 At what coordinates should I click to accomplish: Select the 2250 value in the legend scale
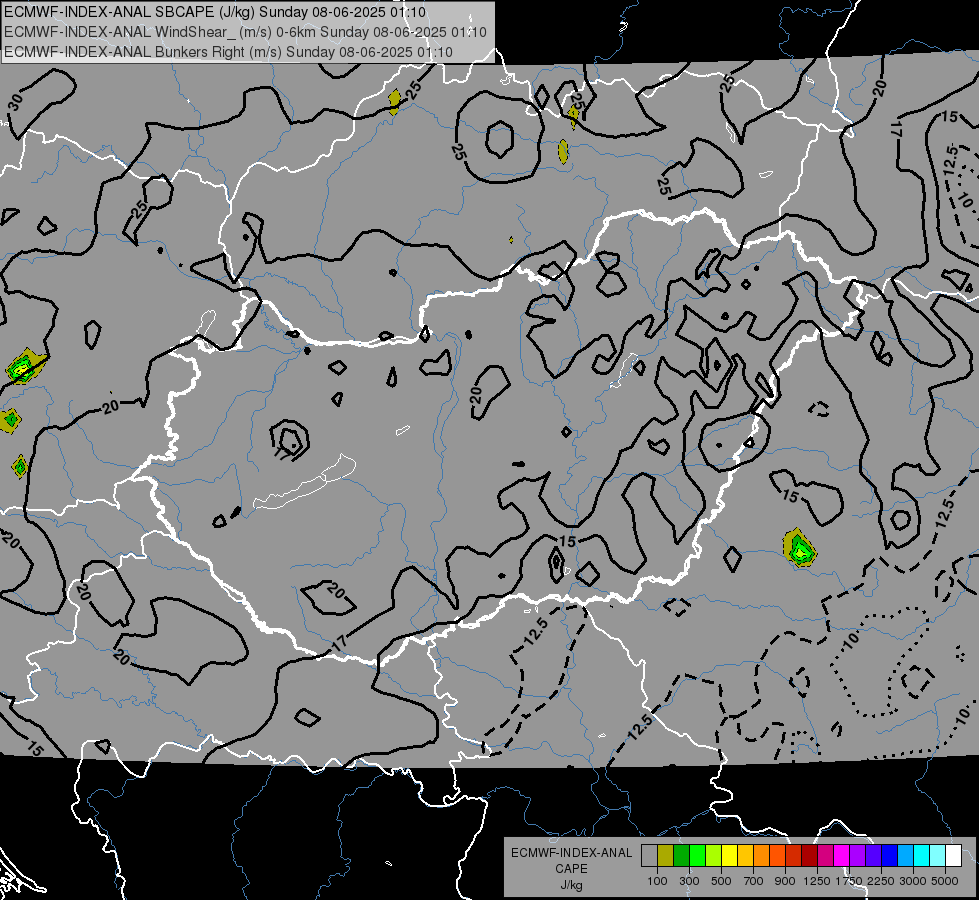(881, 881)
